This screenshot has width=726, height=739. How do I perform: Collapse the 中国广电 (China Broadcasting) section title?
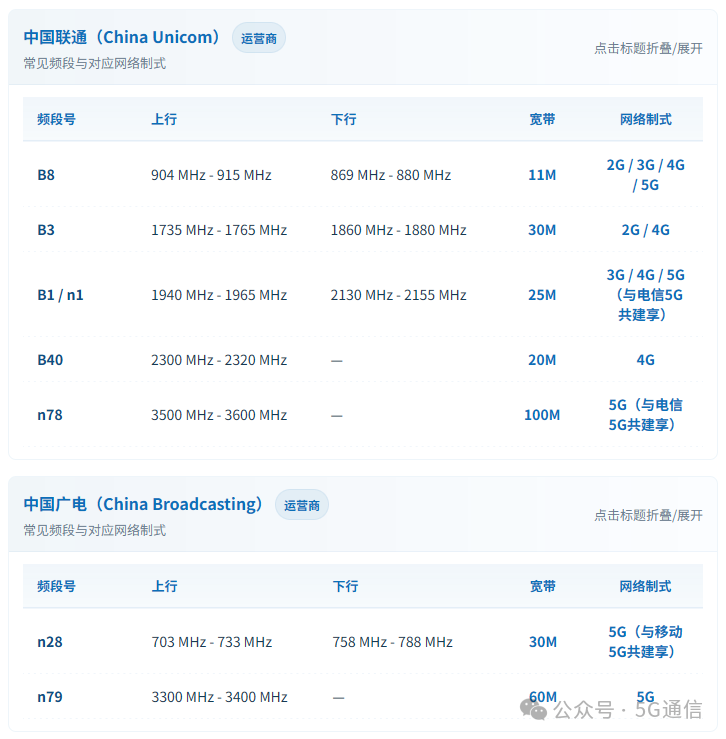143,504
